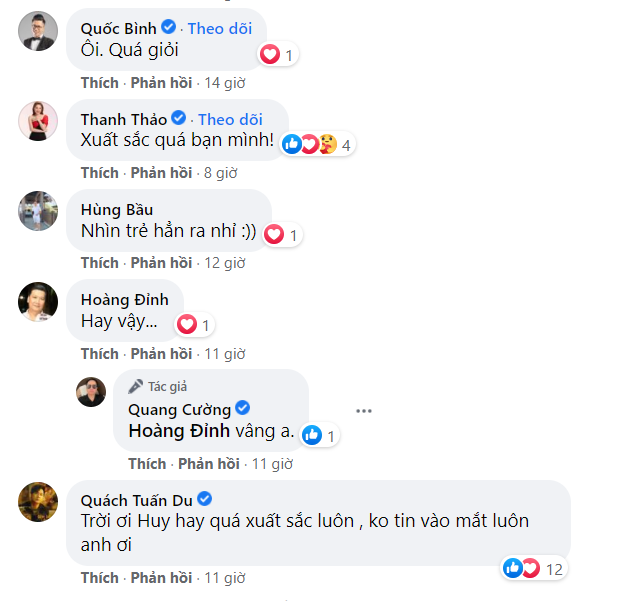
Task: Open Hoàng Đinh's profile name link
Action: (124, 299)
